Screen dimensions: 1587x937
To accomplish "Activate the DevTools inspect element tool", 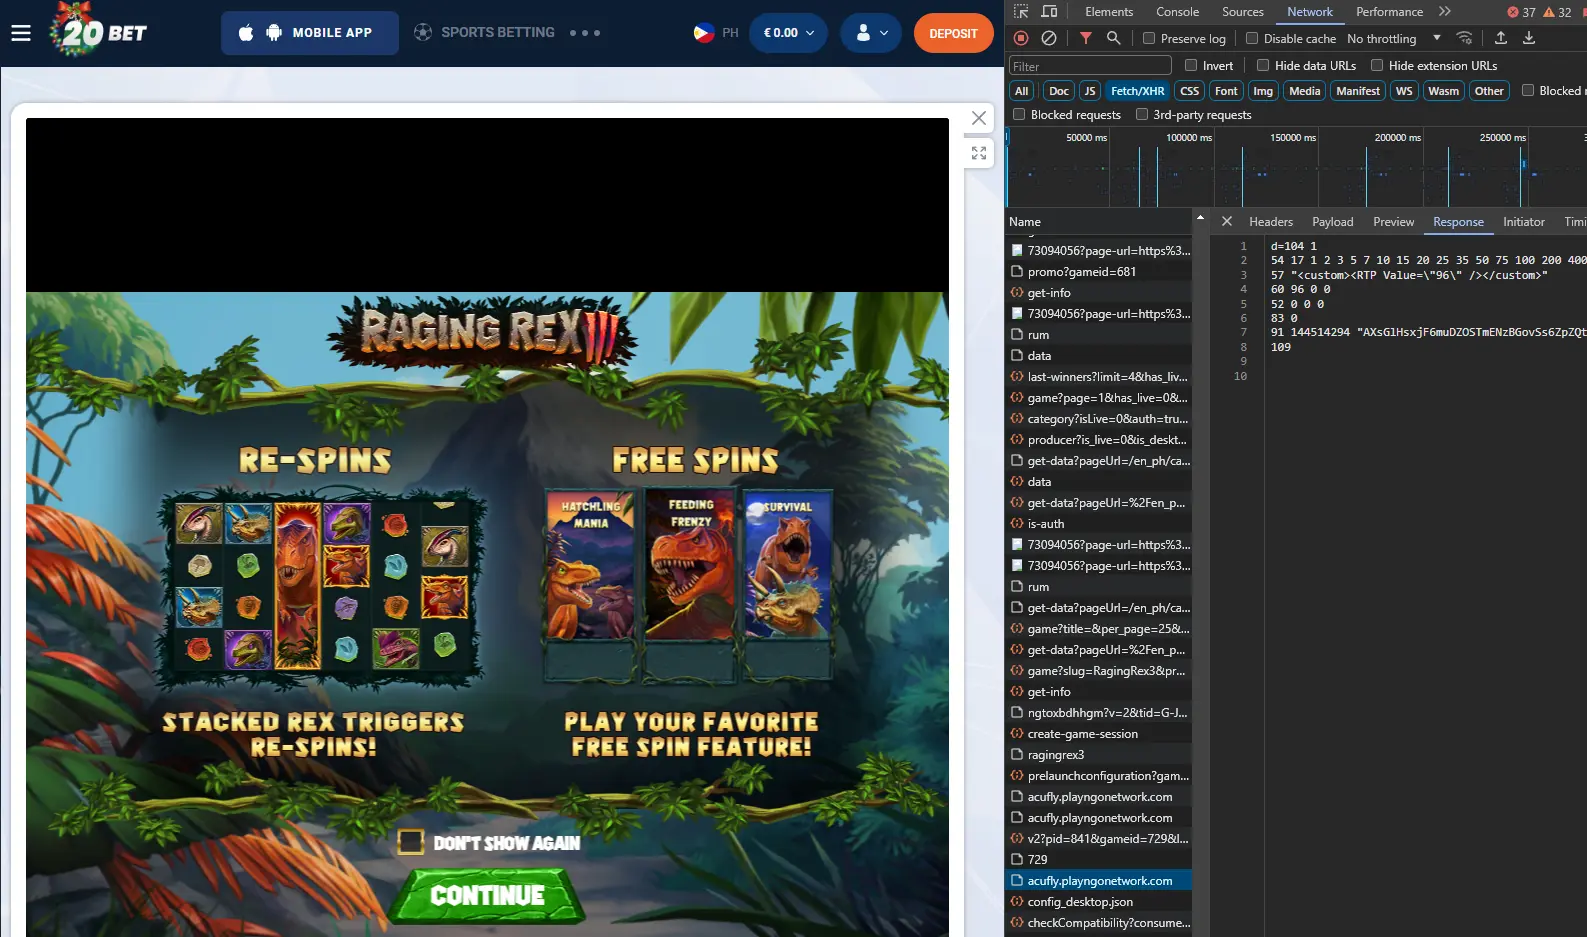I will point(1021,12).
